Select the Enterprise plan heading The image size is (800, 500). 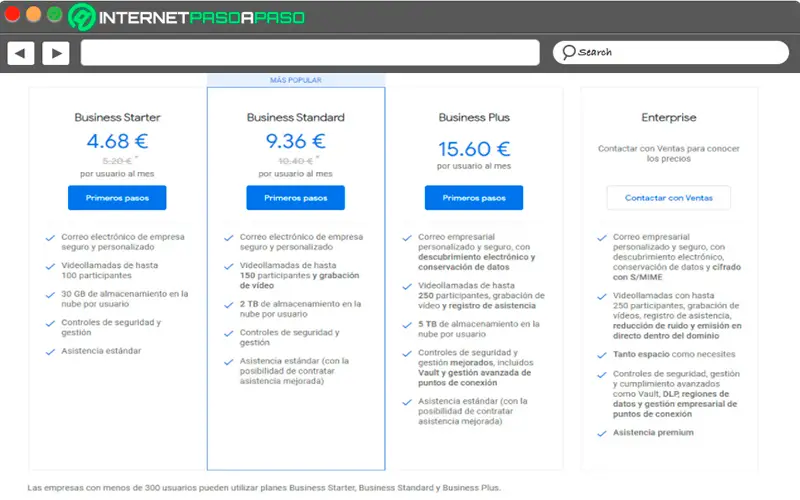pos(669,117)
